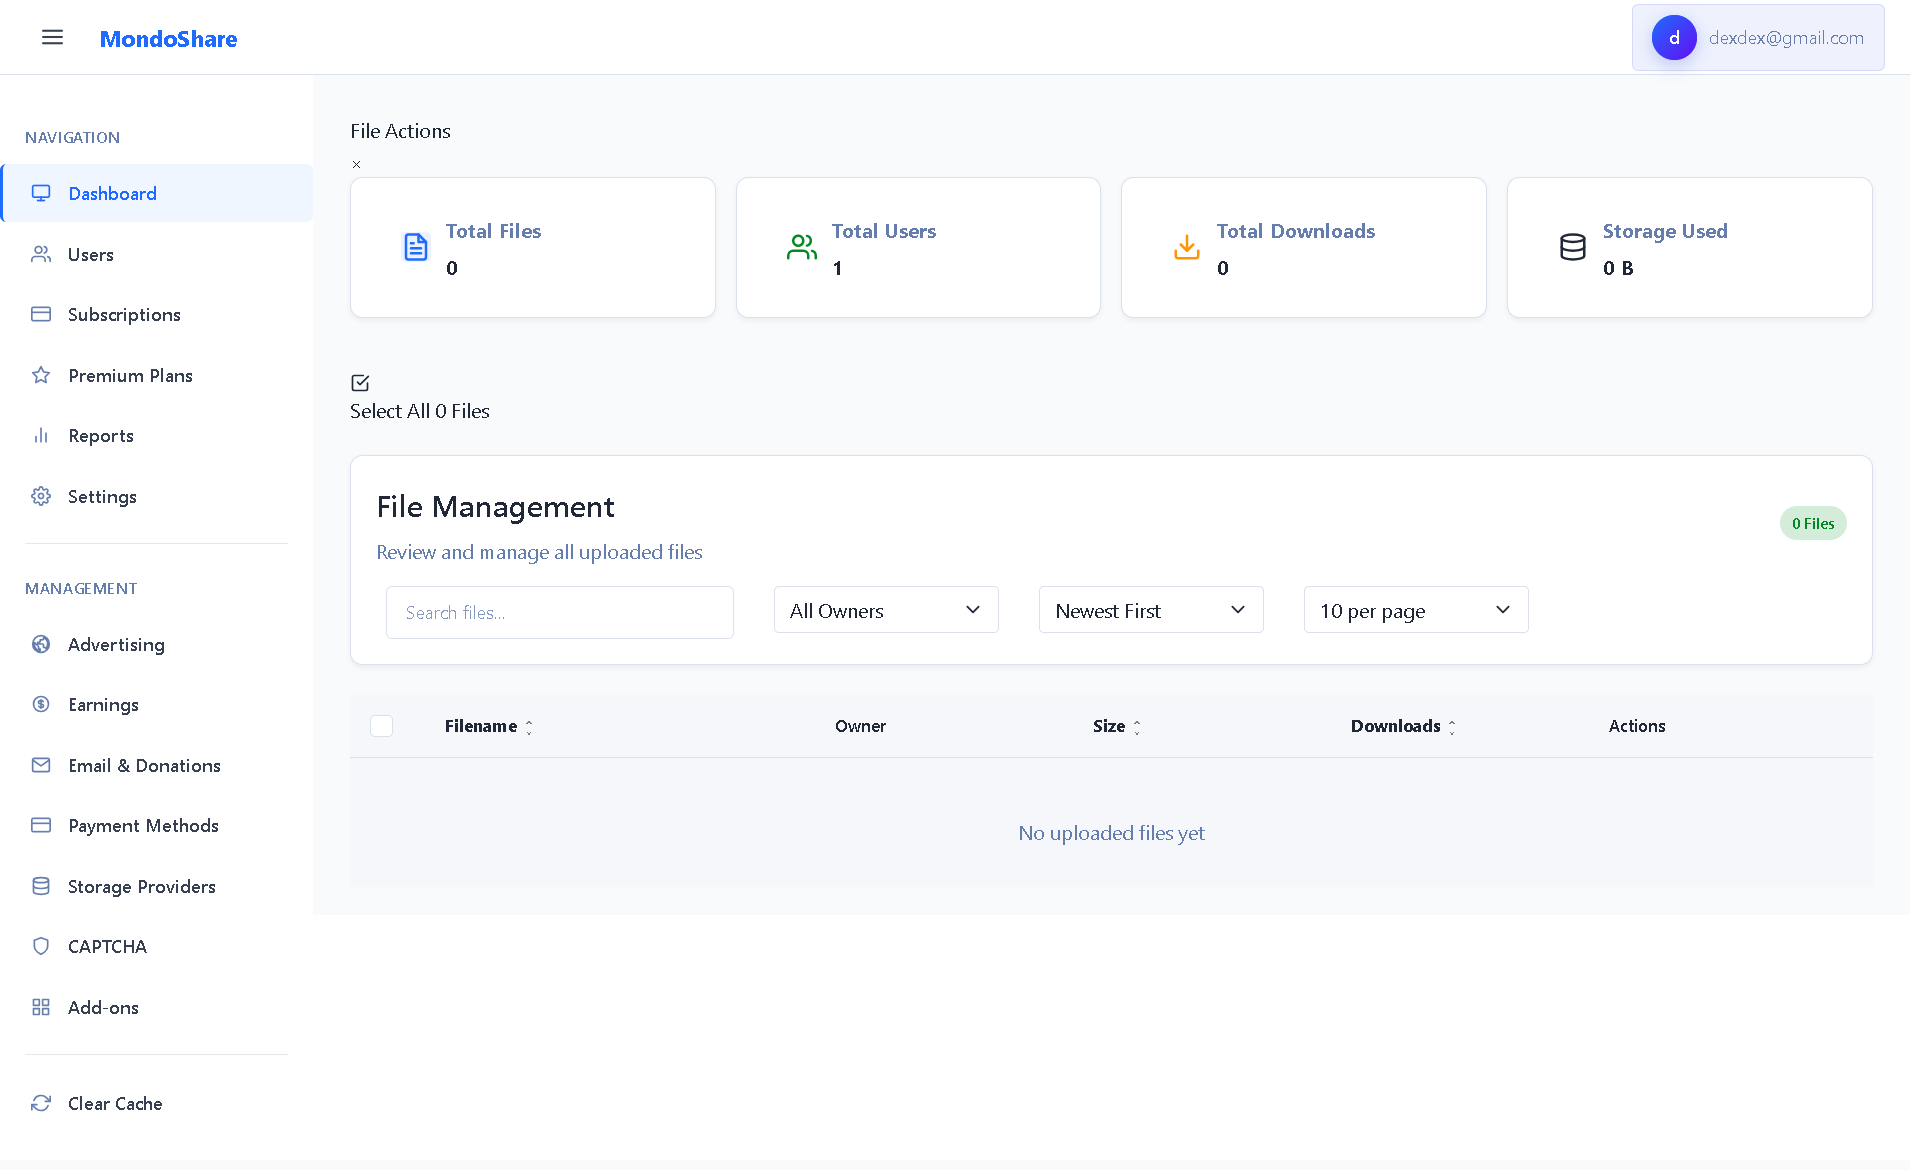Click the Total Downloads card title
The height and width of the screenshot is (1170, 1910).
pyautogui.click(x=1296, y=231)
